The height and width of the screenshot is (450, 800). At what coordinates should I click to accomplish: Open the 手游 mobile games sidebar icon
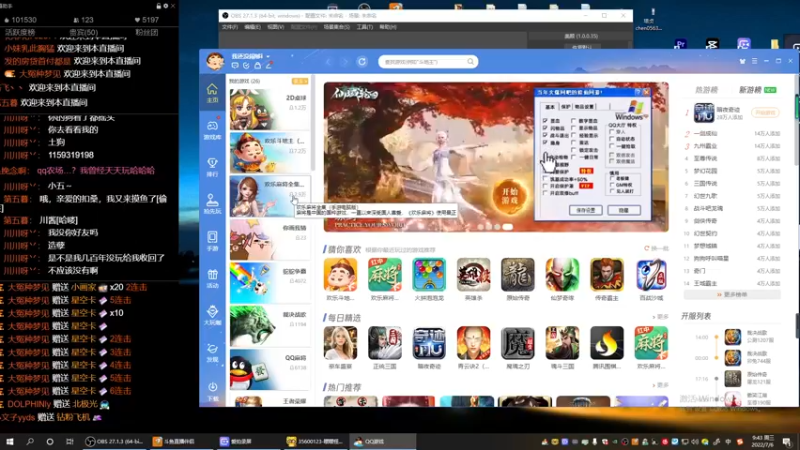(x=212, y=241)
